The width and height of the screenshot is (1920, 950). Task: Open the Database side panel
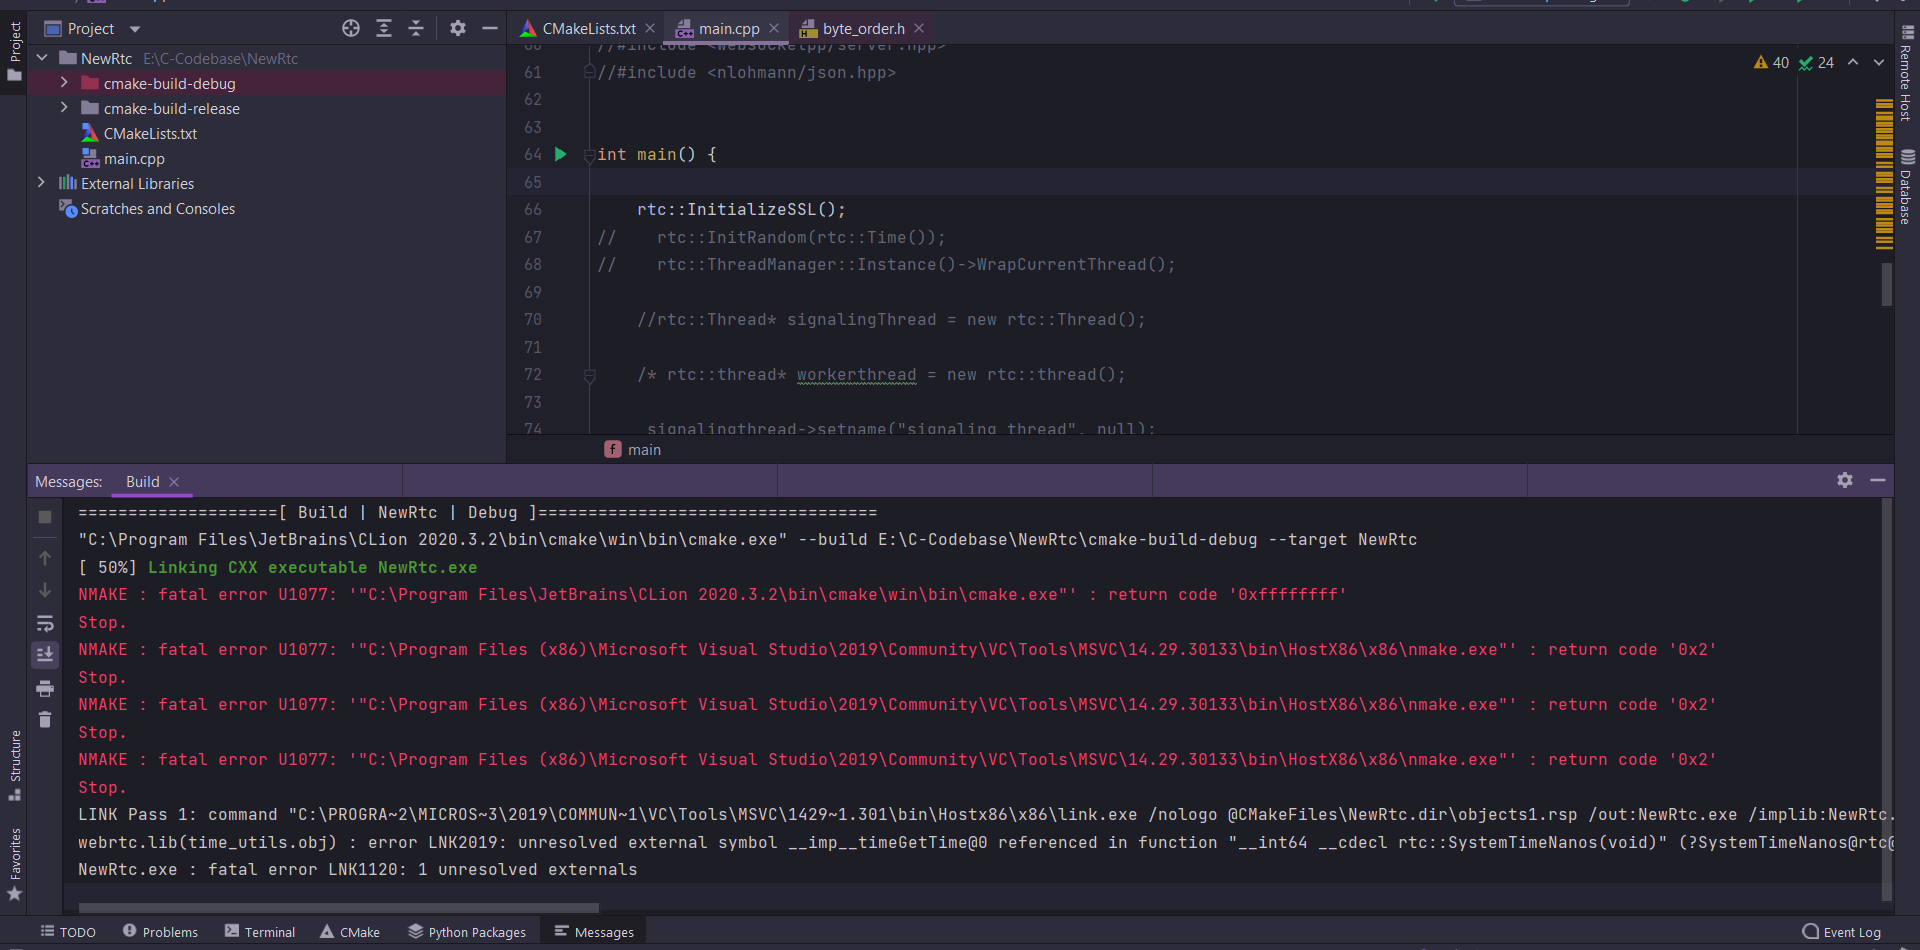click(1907, 187)
